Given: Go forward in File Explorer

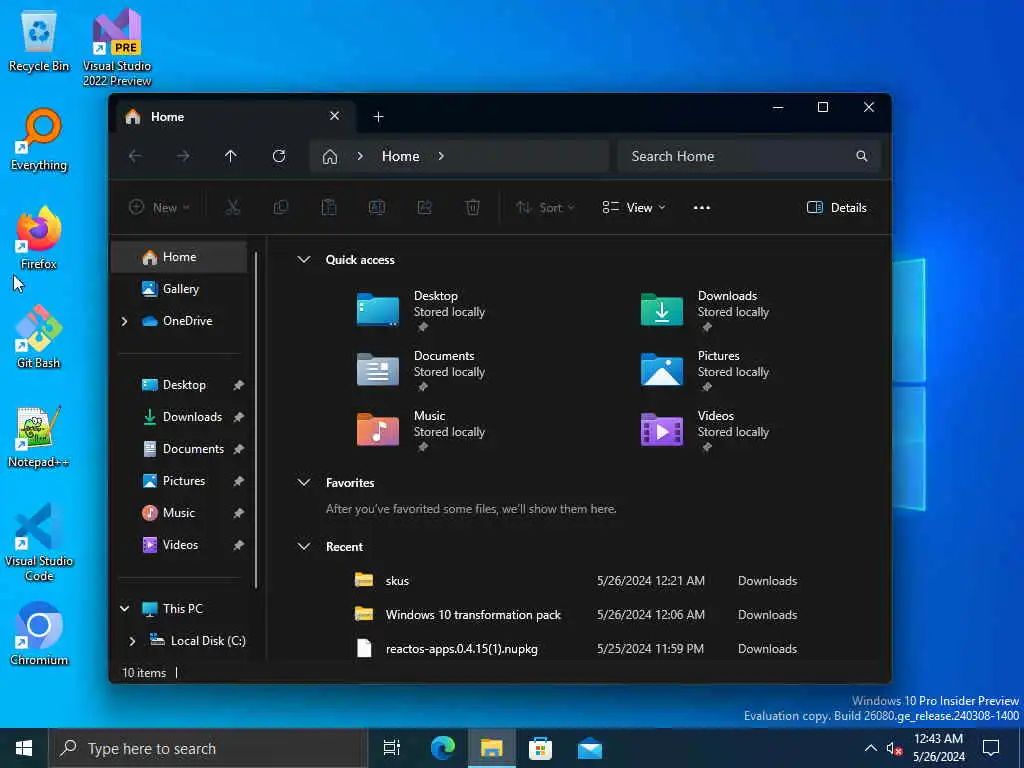Looking at the screenshot, I should [x=183, y=156].
